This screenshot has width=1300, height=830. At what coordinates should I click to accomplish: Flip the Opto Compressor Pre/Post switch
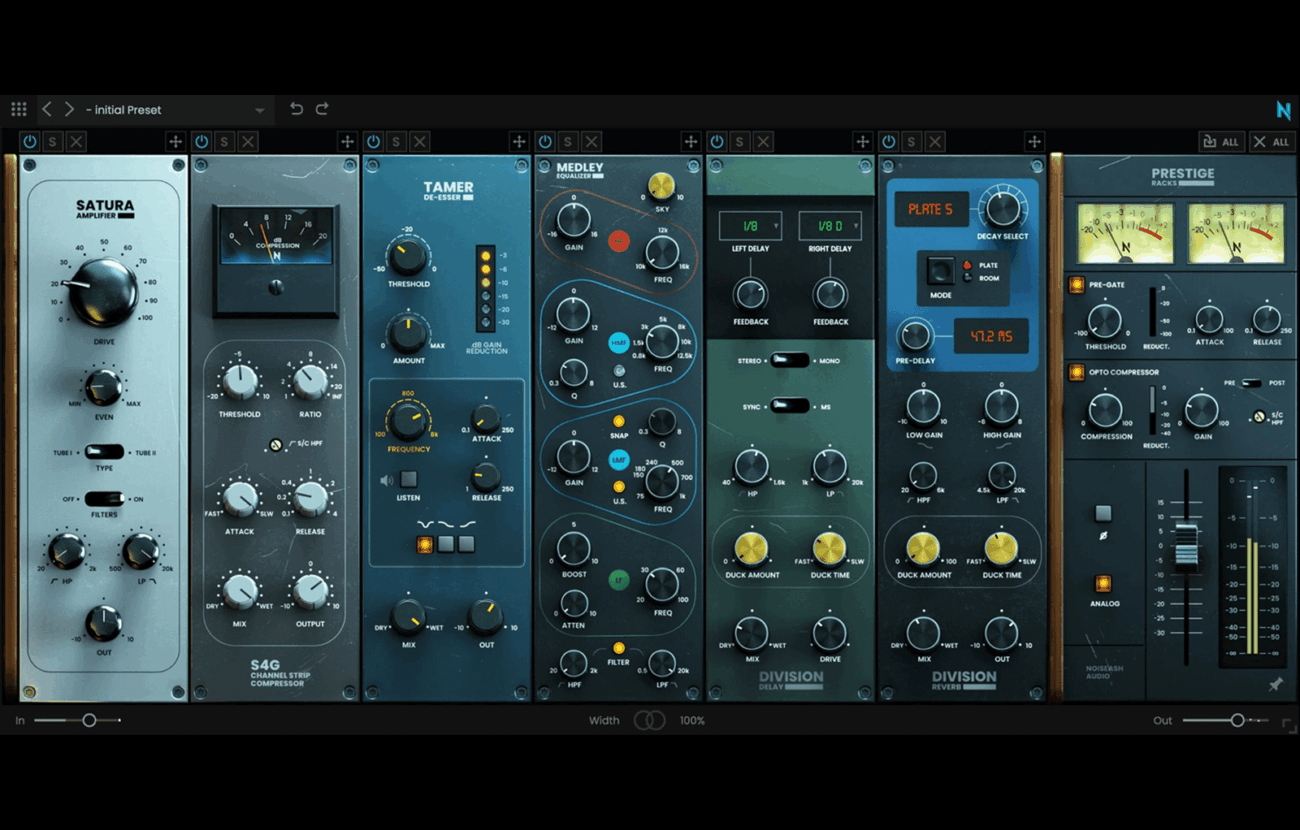pos(1250,383)
